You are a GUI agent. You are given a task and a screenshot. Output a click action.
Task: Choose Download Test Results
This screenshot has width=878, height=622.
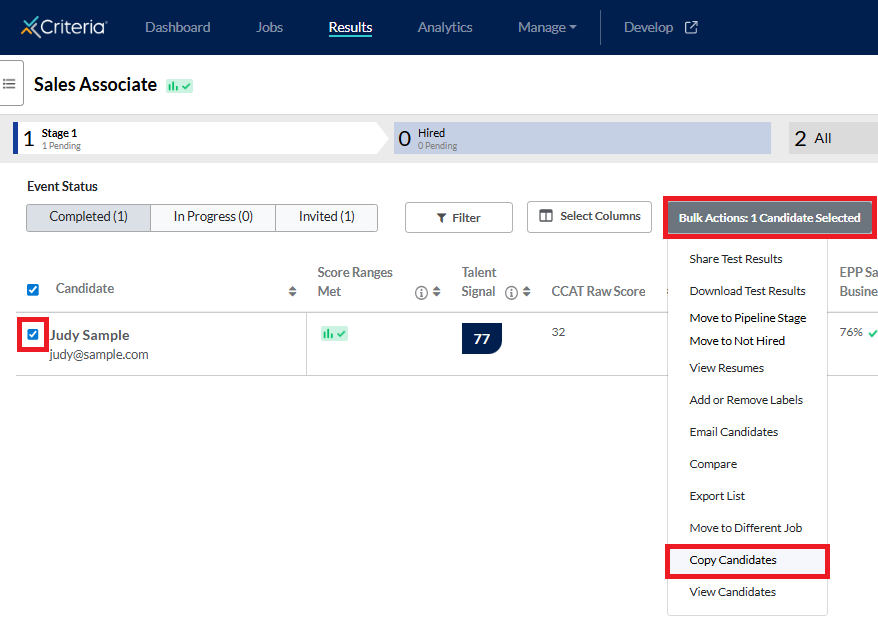point(748,291)
